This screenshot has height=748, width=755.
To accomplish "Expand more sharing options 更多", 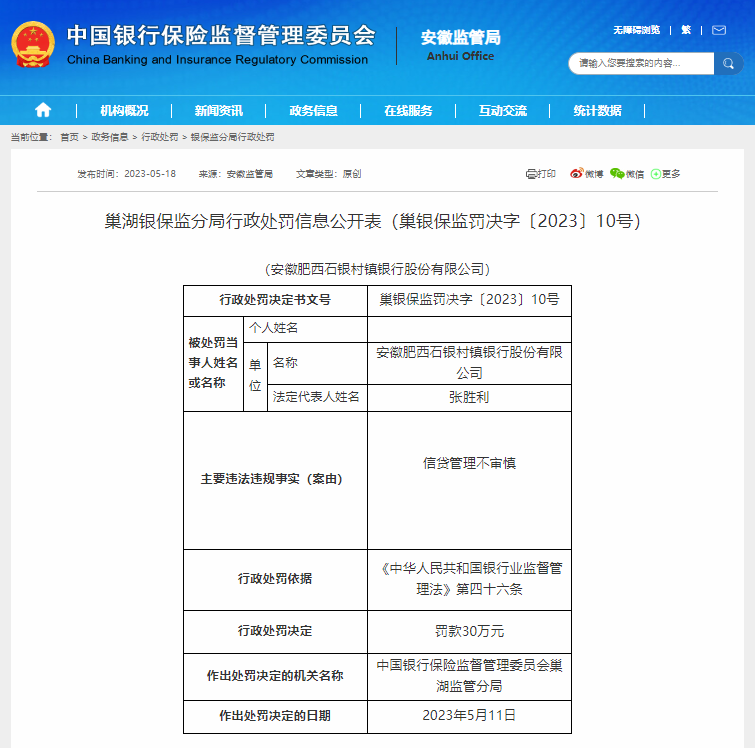I will (x=665, y=174).
